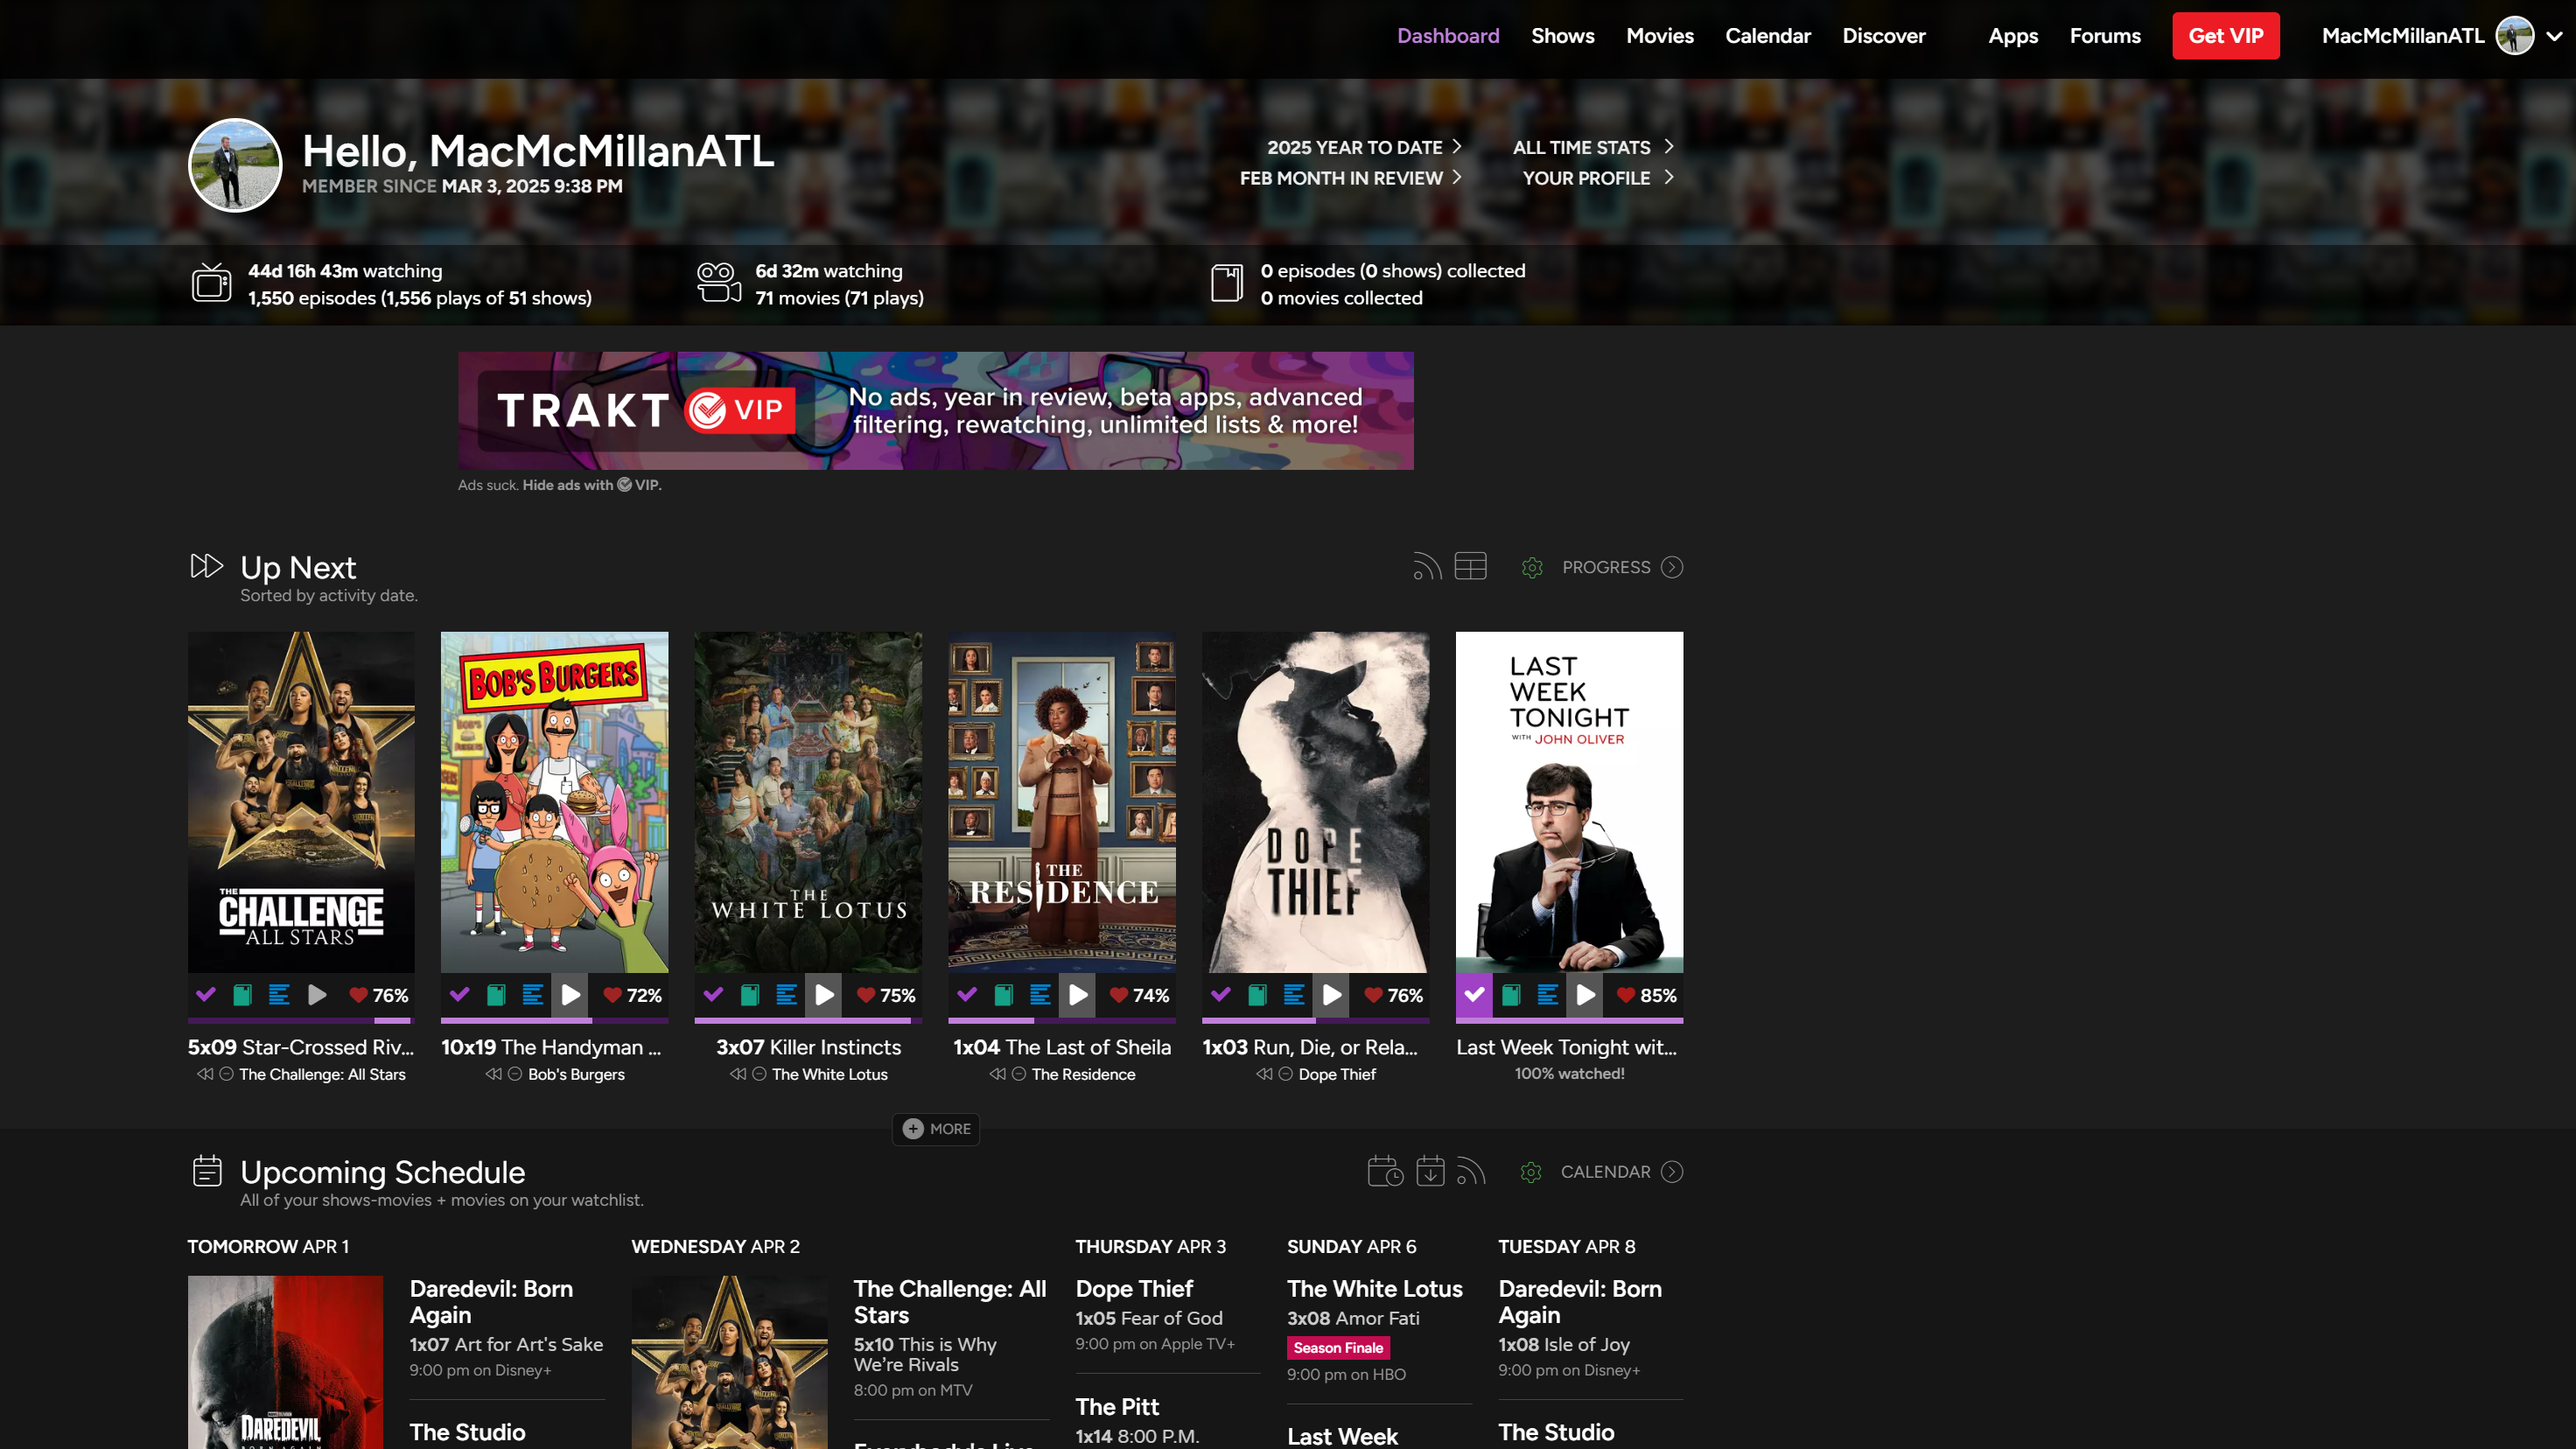
Task: Toggle watched checkmark on Last Week Tonight
Action: 1474,995
